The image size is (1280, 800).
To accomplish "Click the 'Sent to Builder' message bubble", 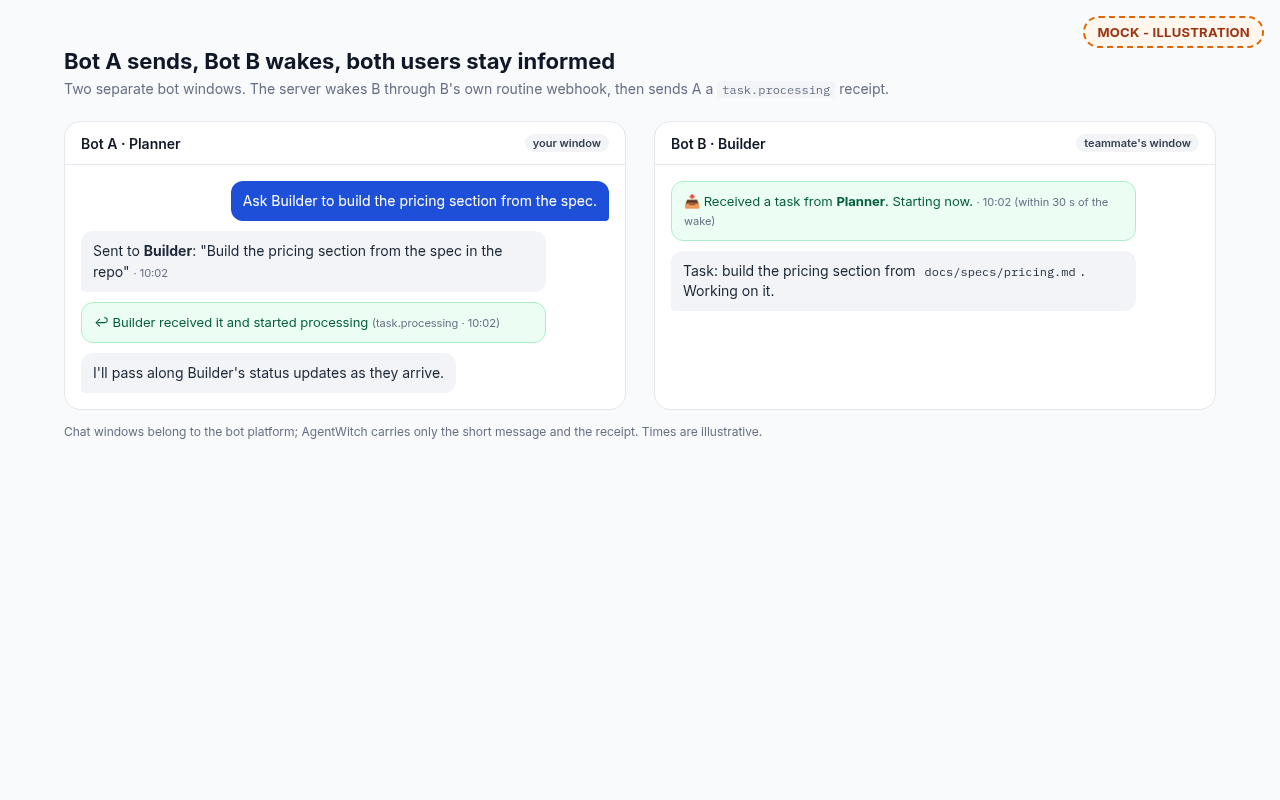I will coord(313,261).
